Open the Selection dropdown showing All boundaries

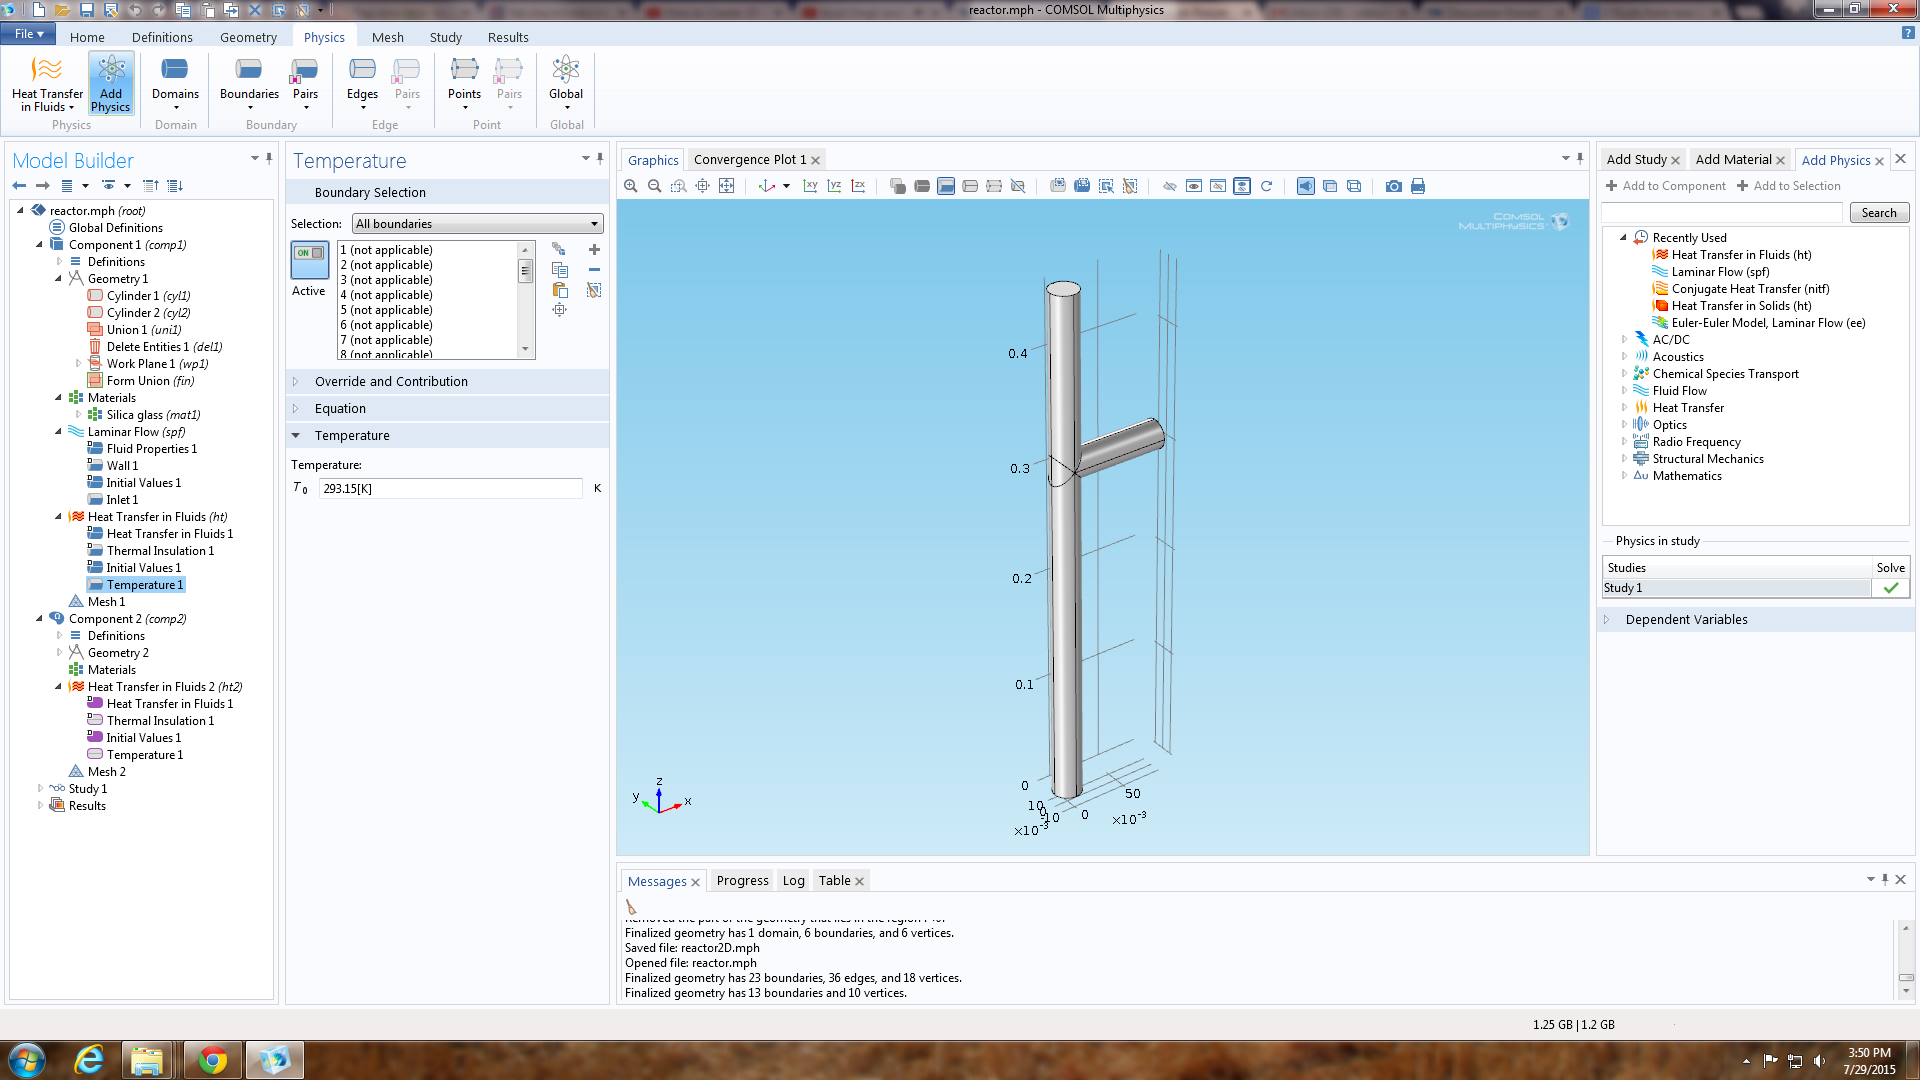477,224
